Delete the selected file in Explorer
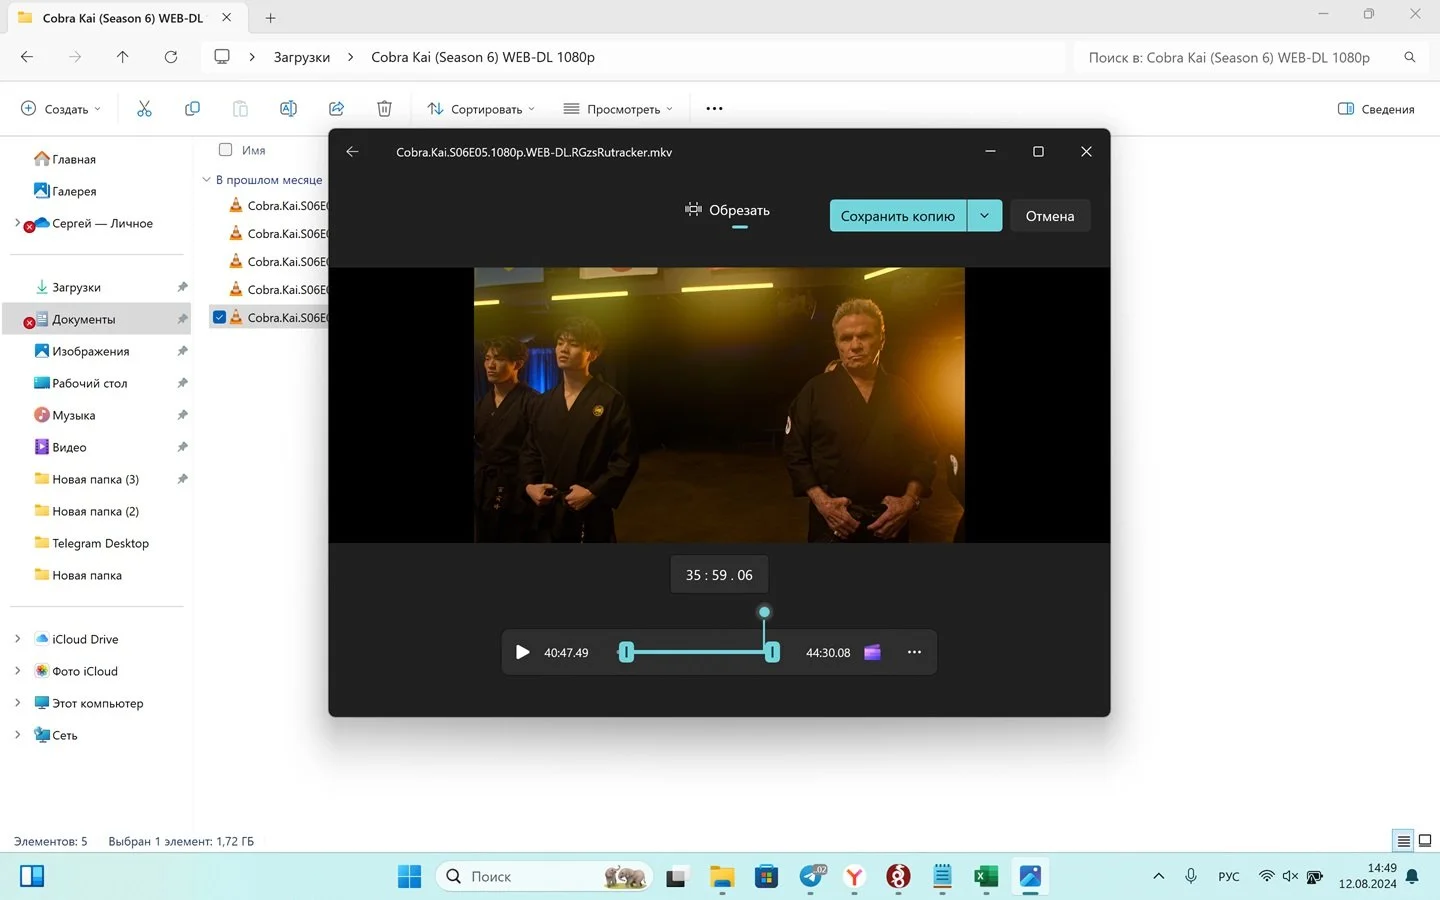 point(384,109)
